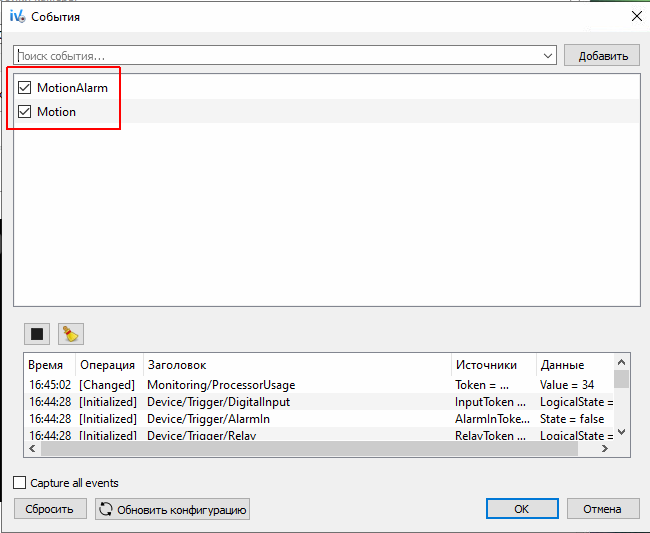Click the Добавить button

pyautogui.click(x=602, y=56)
